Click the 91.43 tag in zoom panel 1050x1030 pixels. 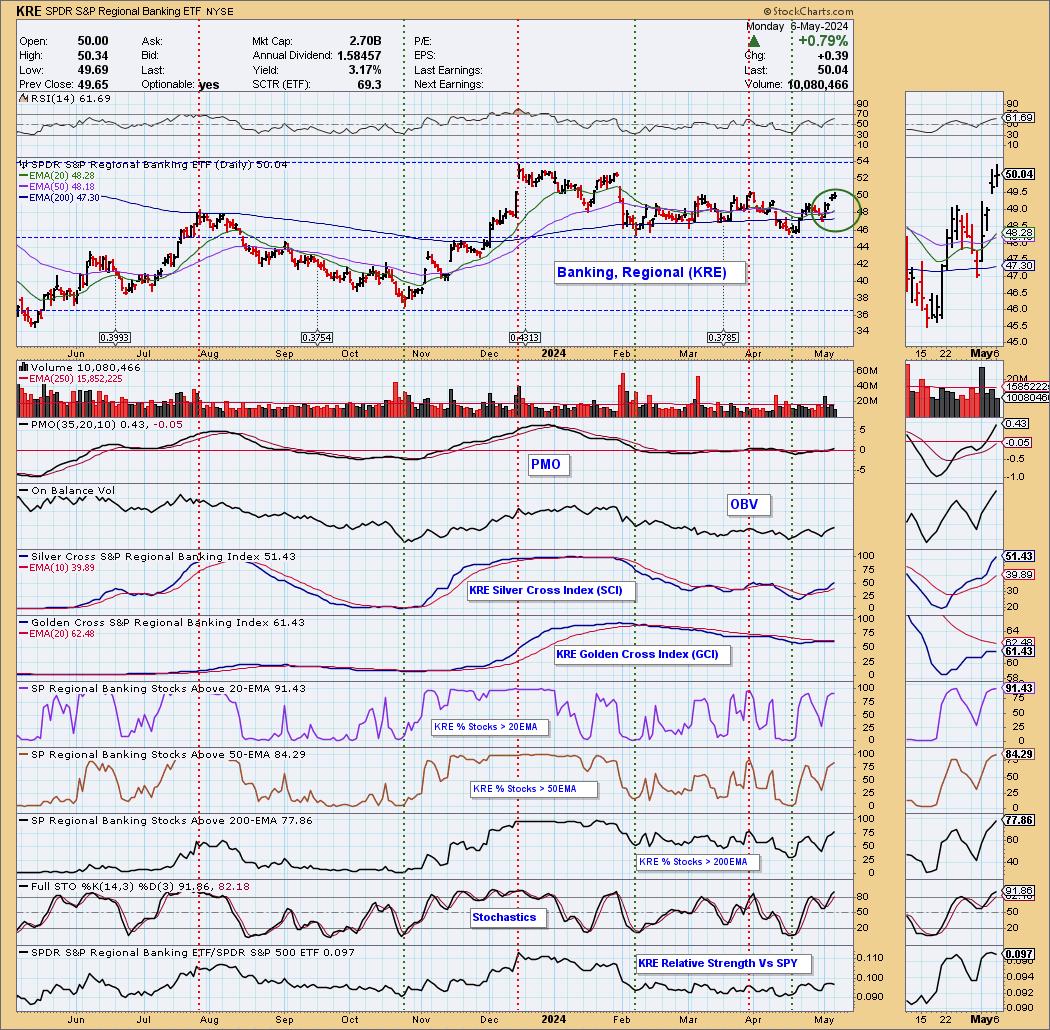1019,688
